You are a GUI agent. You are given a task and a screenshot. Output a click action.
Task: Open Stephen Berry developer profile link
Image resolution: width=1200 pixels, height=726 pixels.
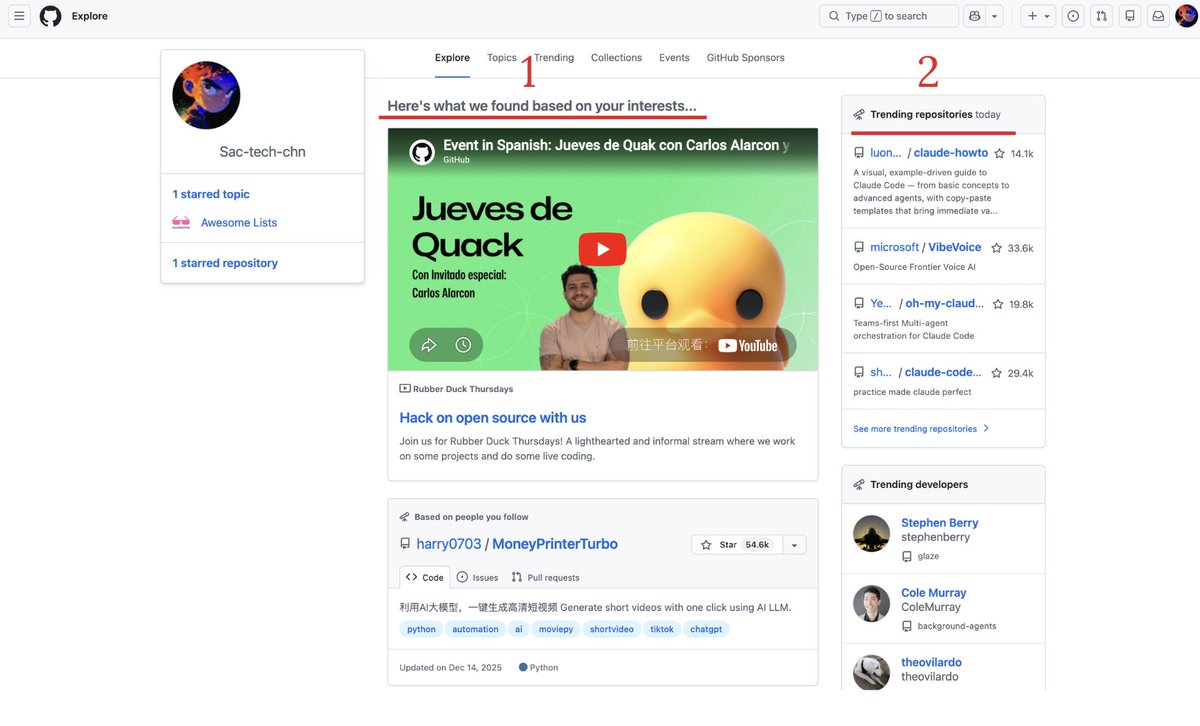pos(940,523)
